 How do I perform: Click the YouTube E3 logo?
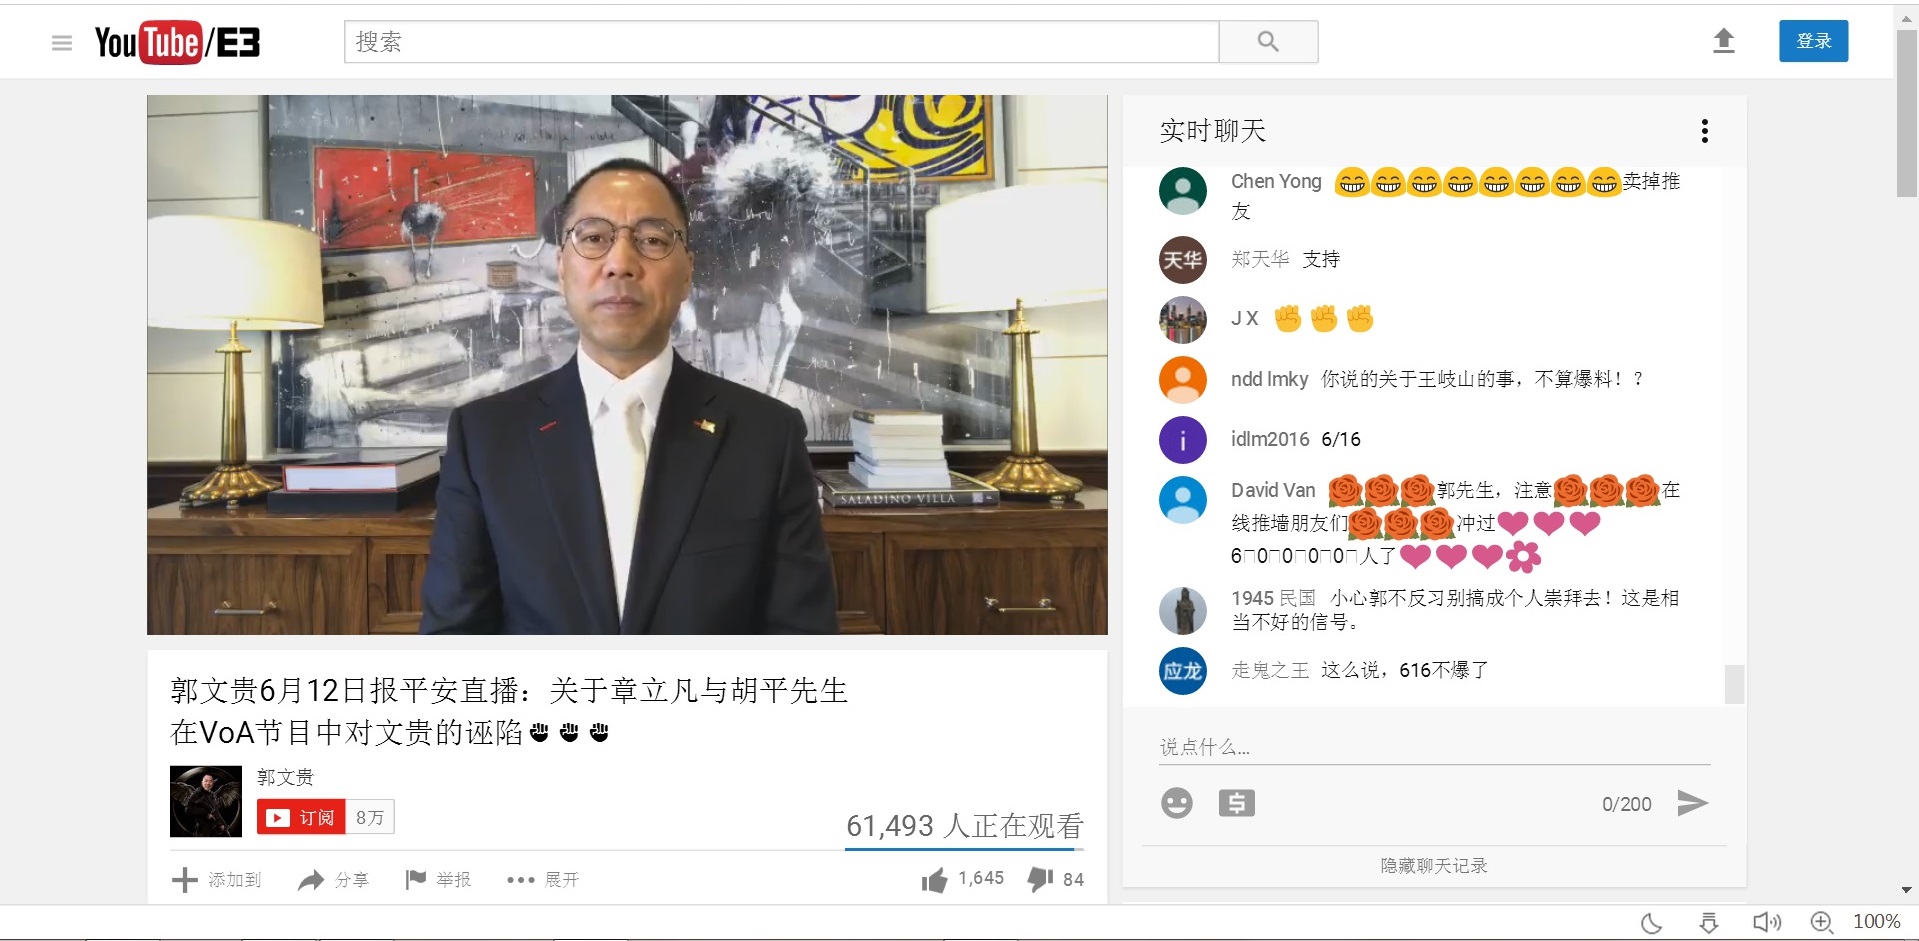tap(177, 42)
